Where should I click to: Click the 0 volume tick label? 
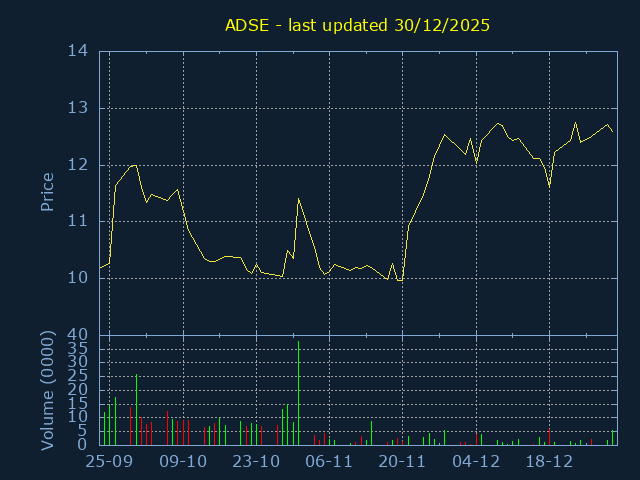(x=82, y=445)
